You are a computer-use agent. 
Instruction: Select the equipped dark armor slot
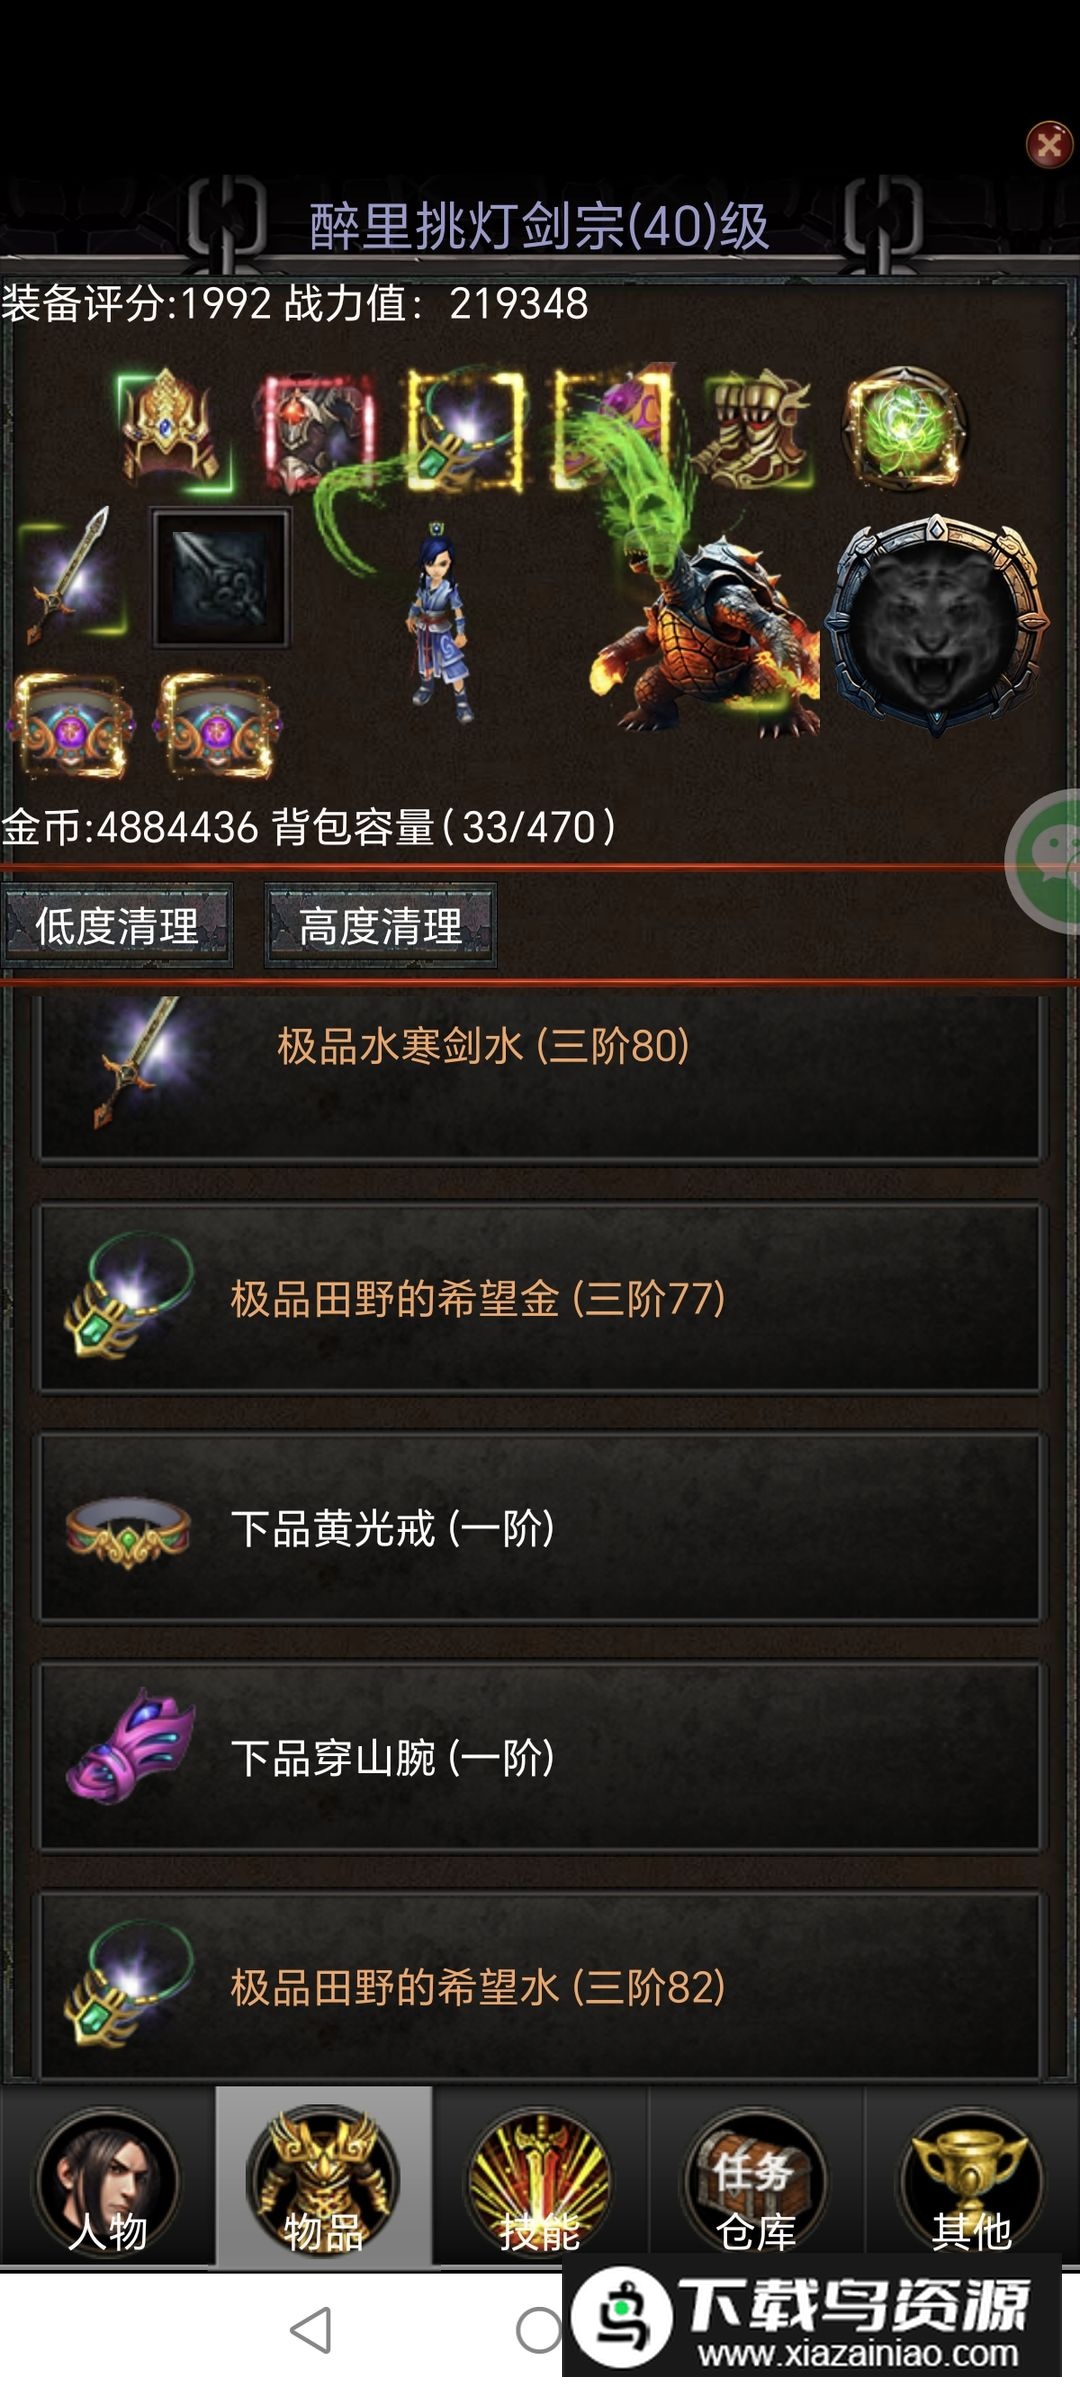click(314, 430)
